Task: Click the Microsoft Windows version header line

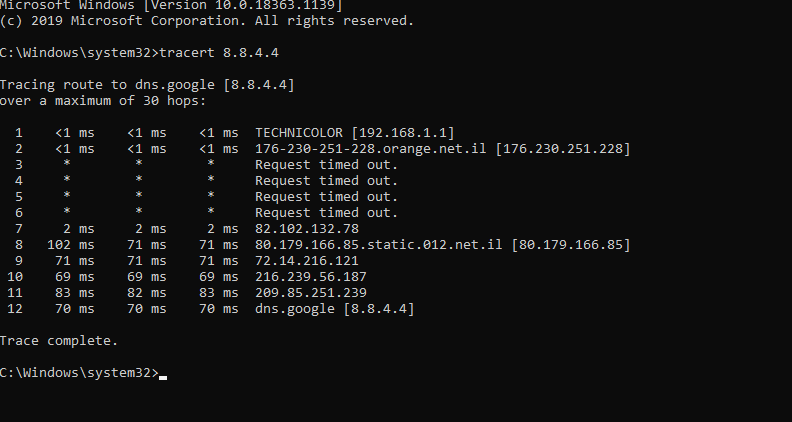Action: (171, 6)
